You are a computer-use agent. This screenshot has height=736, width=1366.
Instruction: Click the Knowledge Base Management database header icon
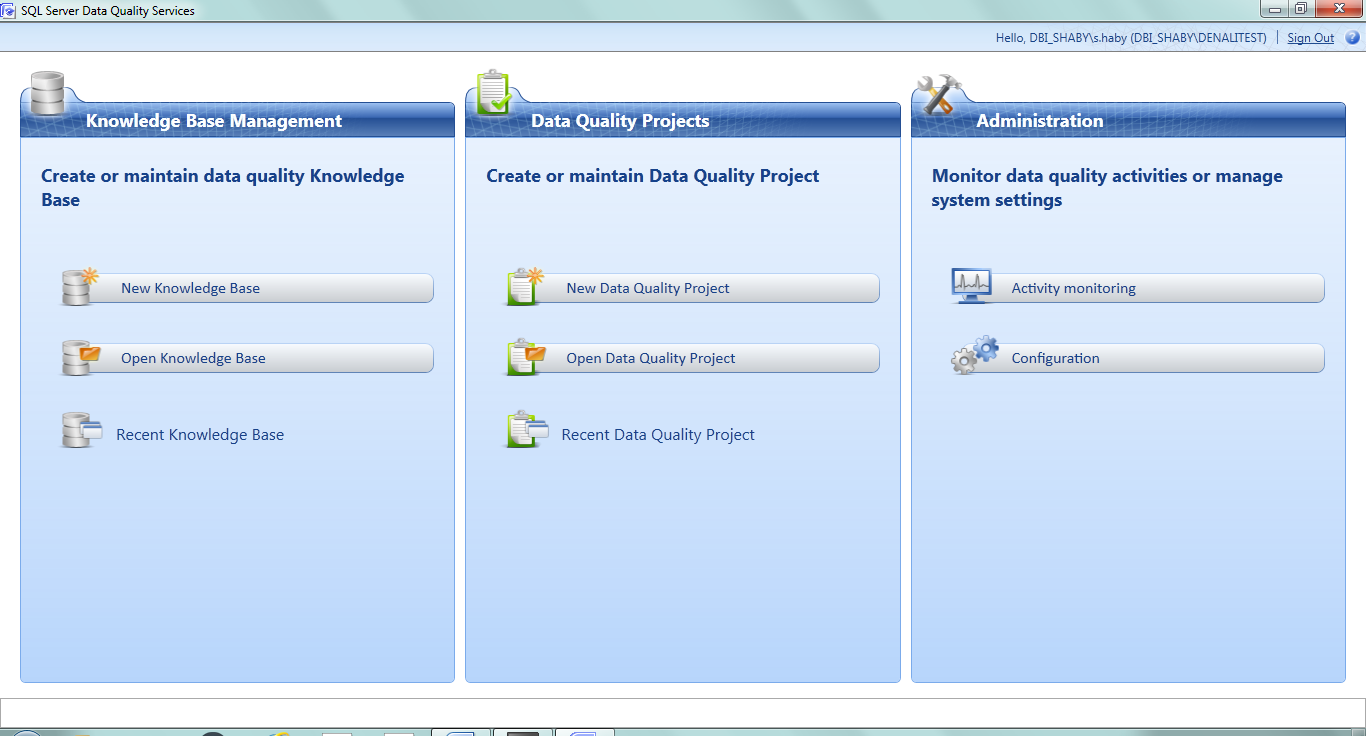click(x=48, y=93)
